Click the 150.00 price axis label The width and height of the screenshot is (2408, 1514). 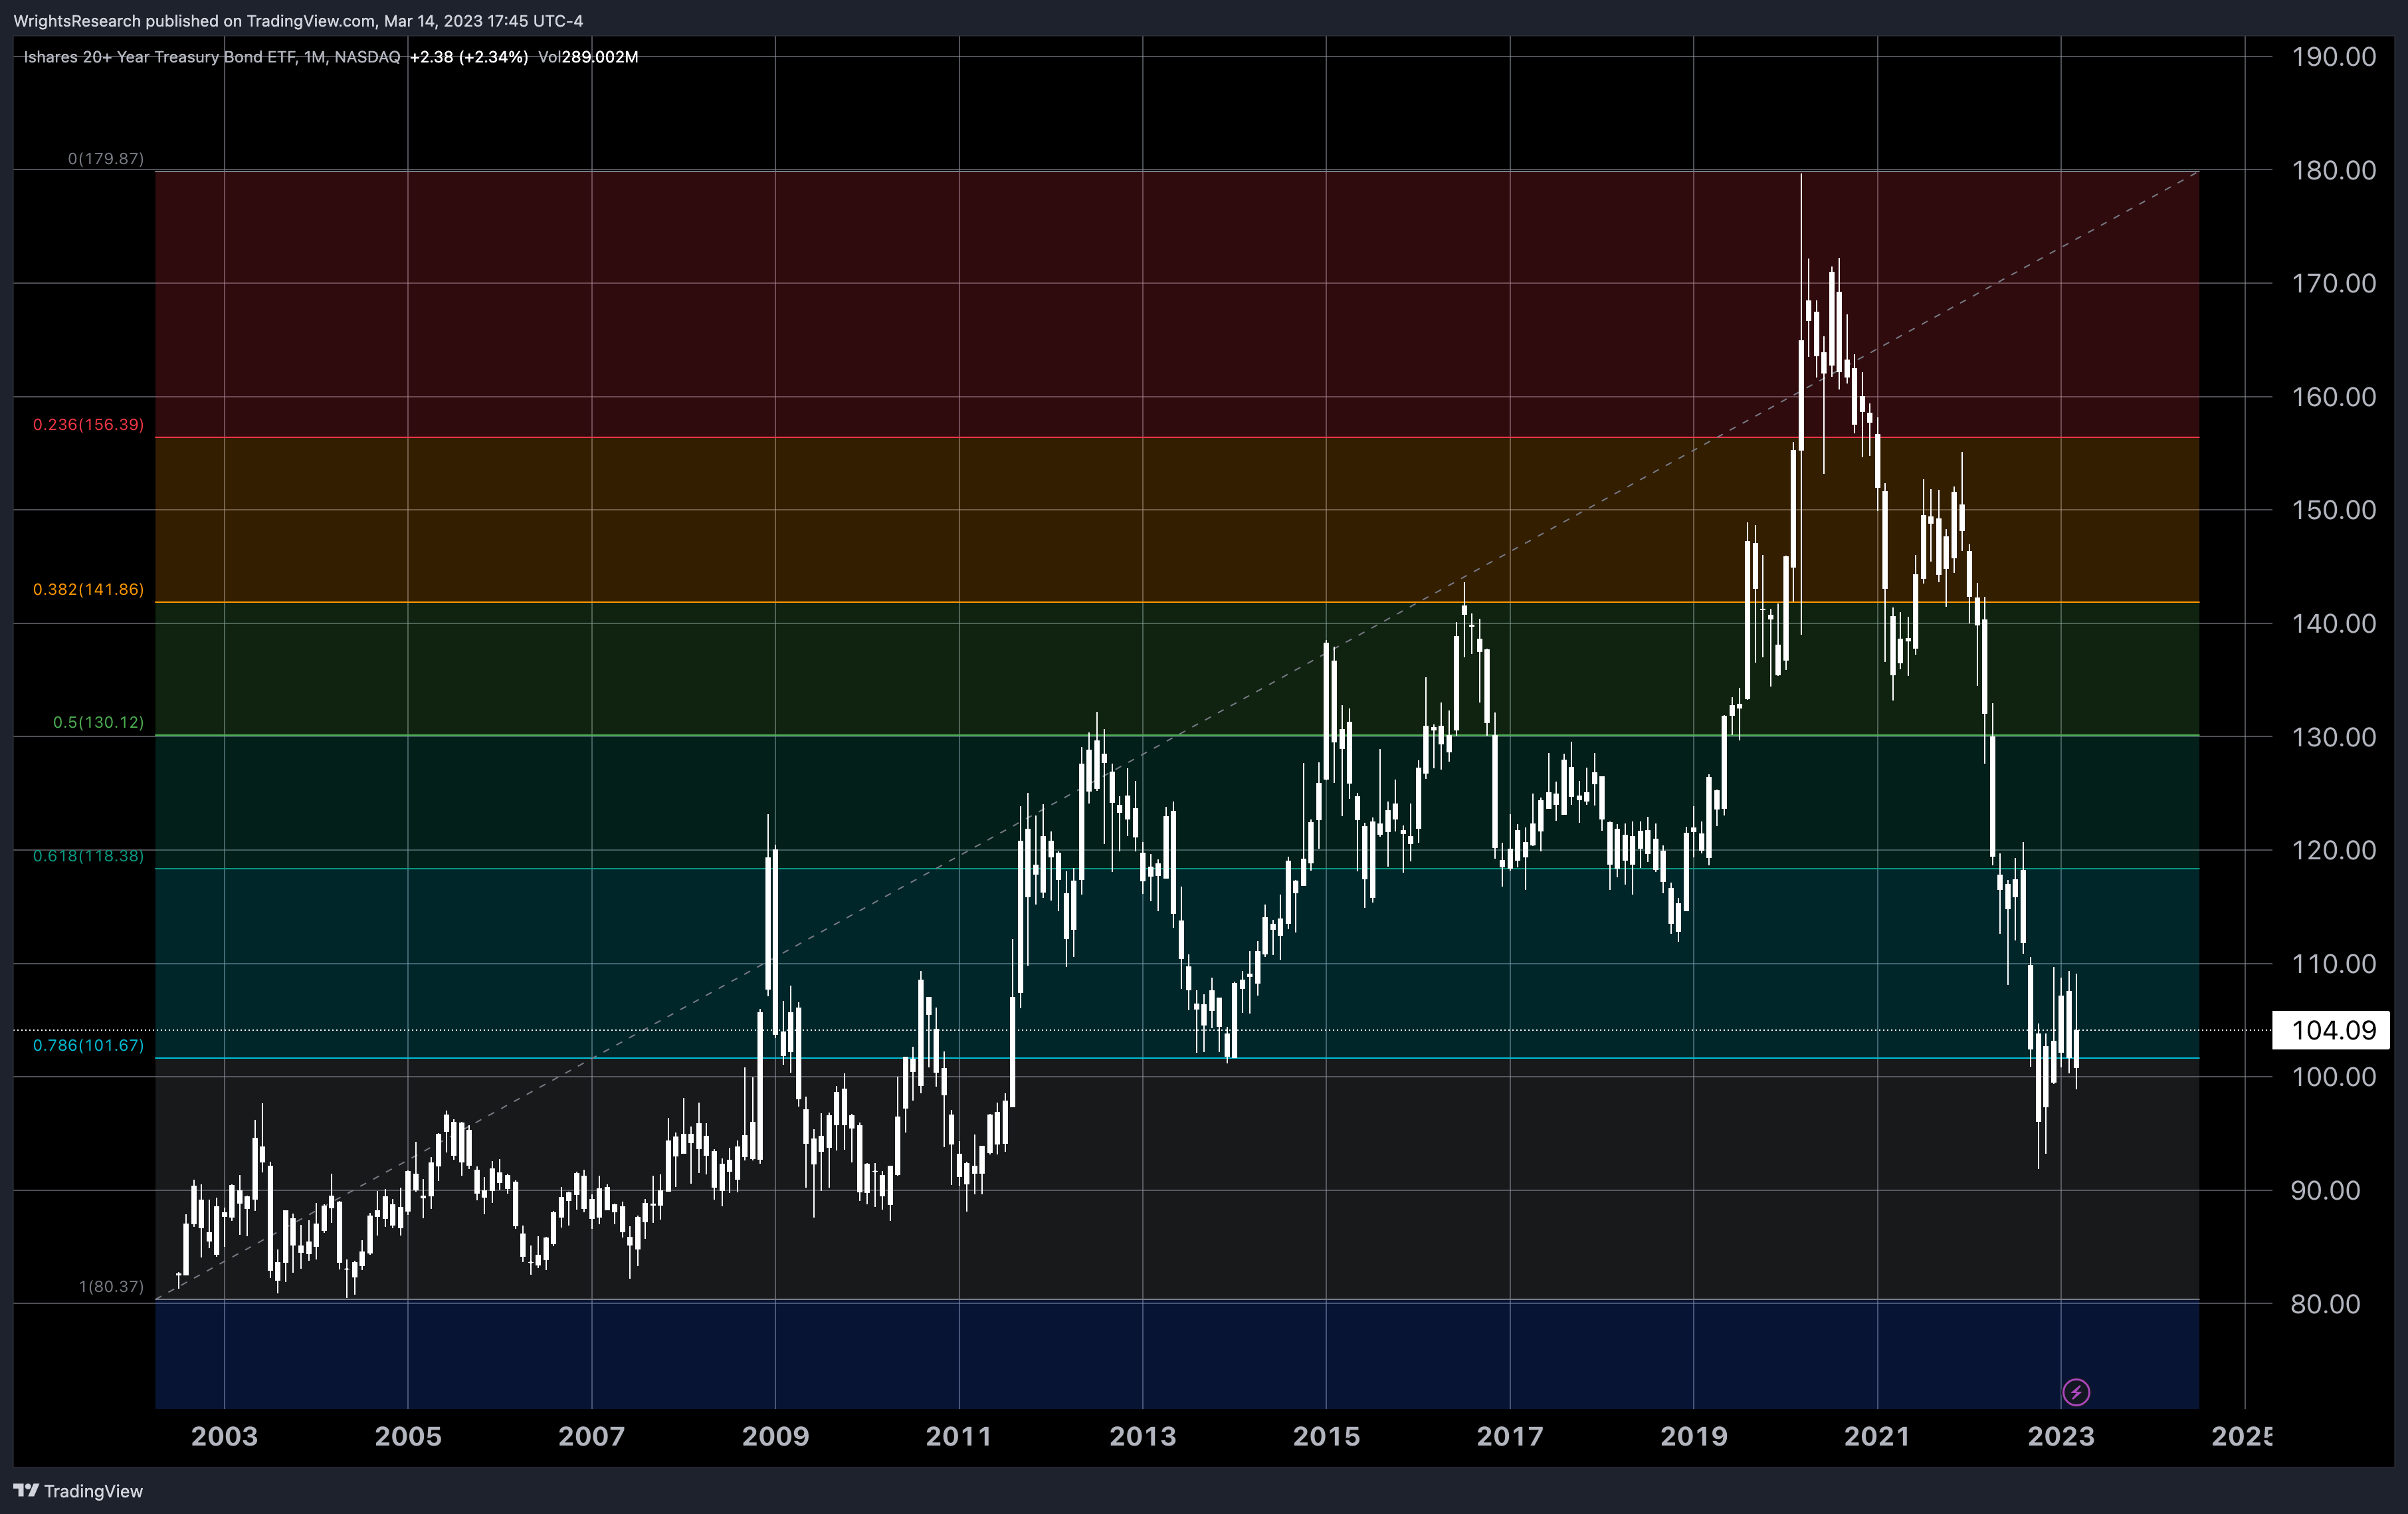pos(2333,510)
